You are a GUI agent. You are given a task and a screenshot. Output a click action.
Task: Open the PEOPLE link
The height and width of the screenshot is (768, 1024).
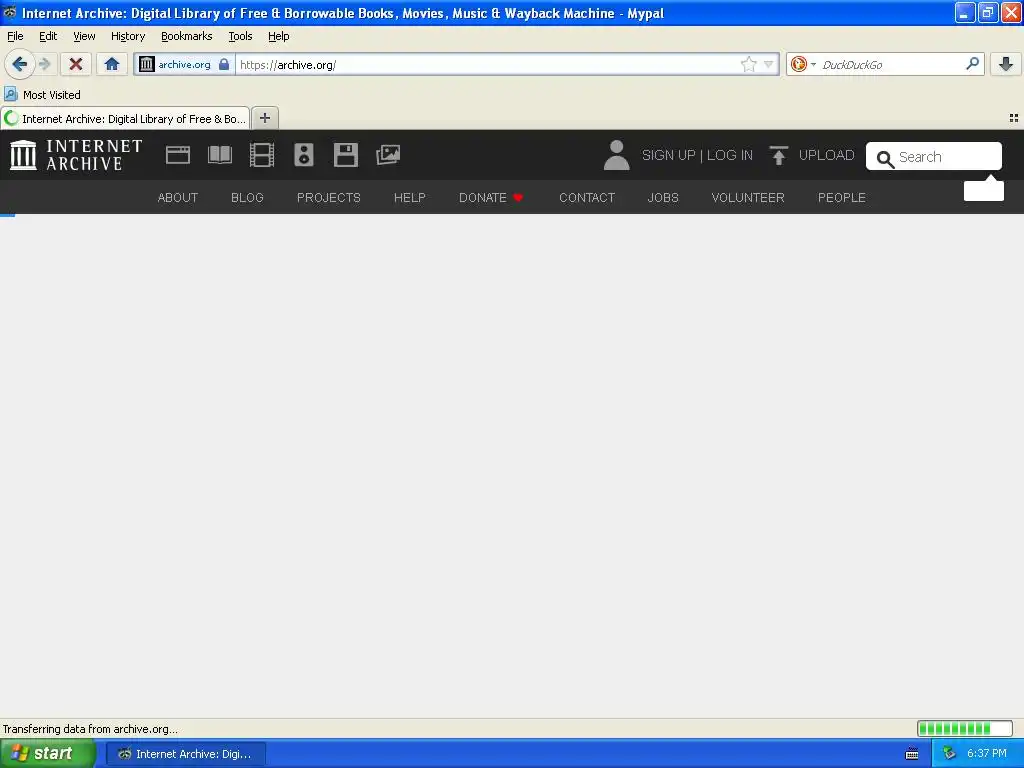842,198
